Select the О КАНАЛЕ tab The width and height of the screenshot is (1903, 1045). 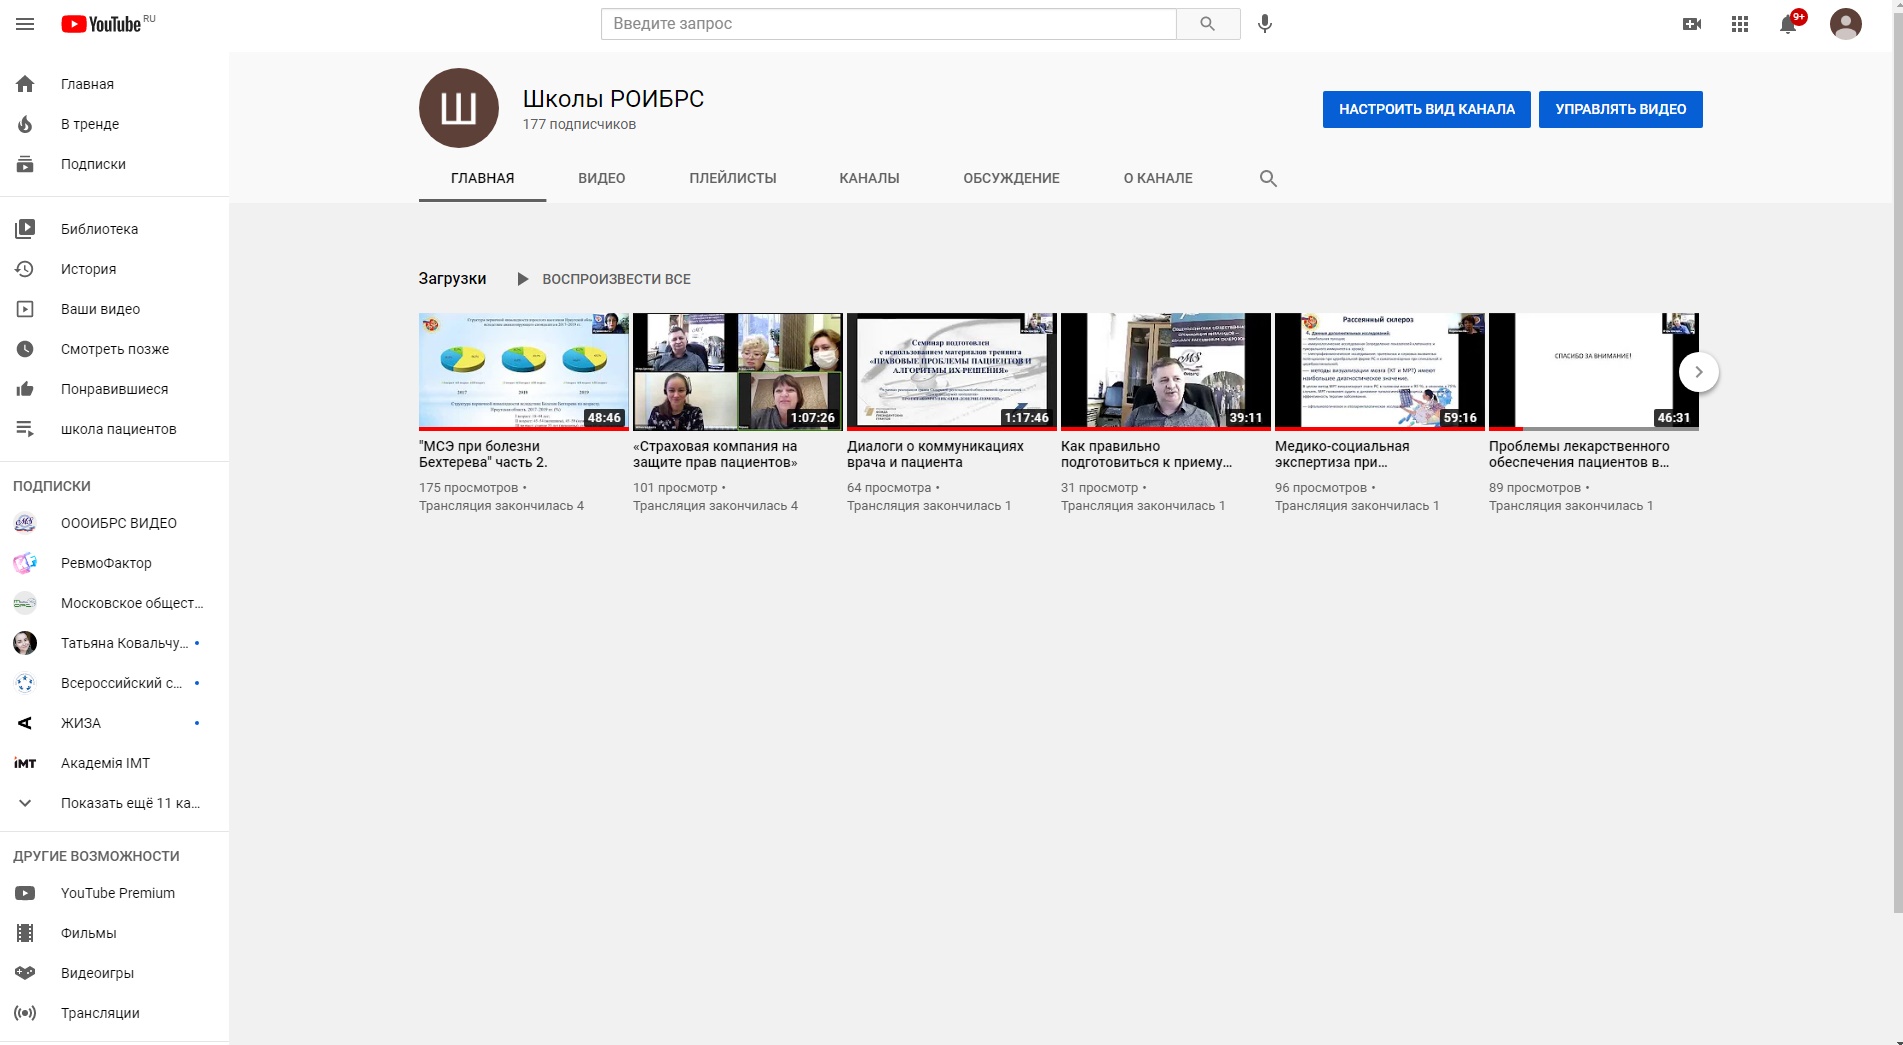point(1157,178)
